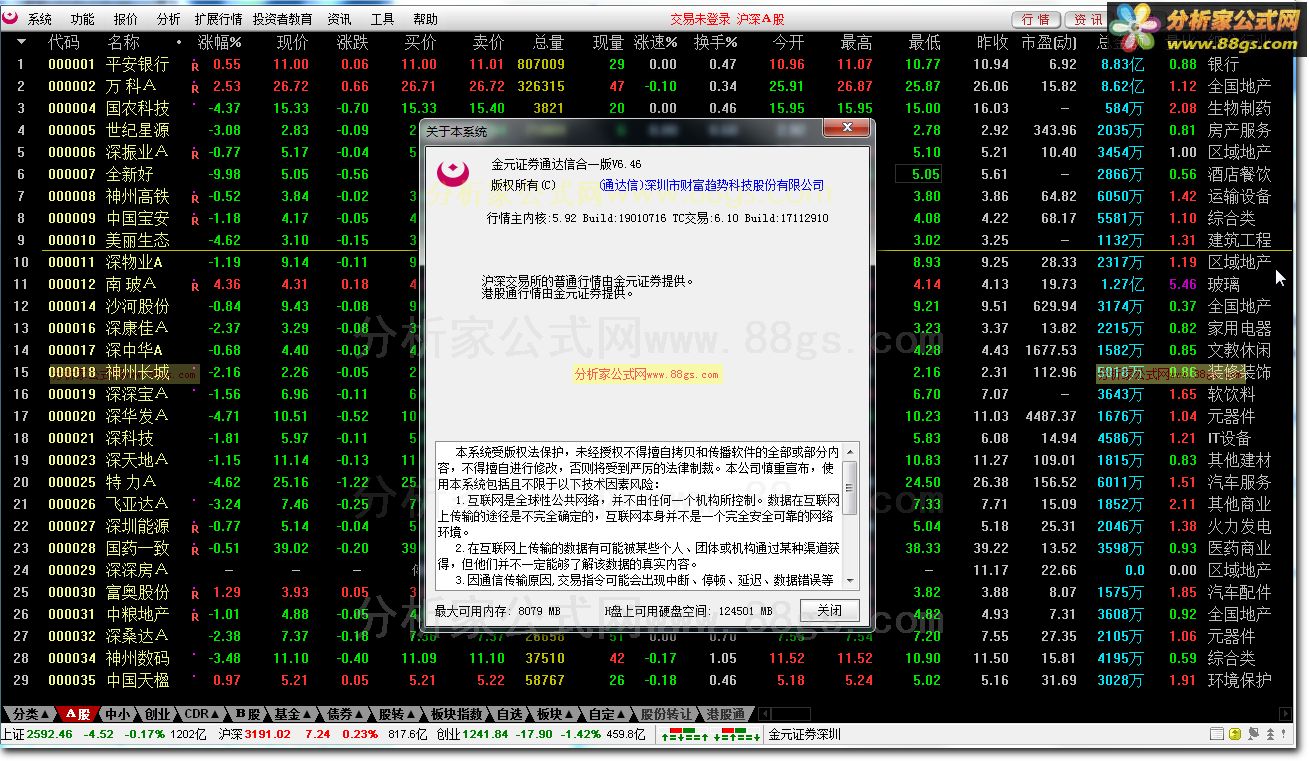Expand the 自定 tab menu
1309x761 pixels.
[607, 714]
